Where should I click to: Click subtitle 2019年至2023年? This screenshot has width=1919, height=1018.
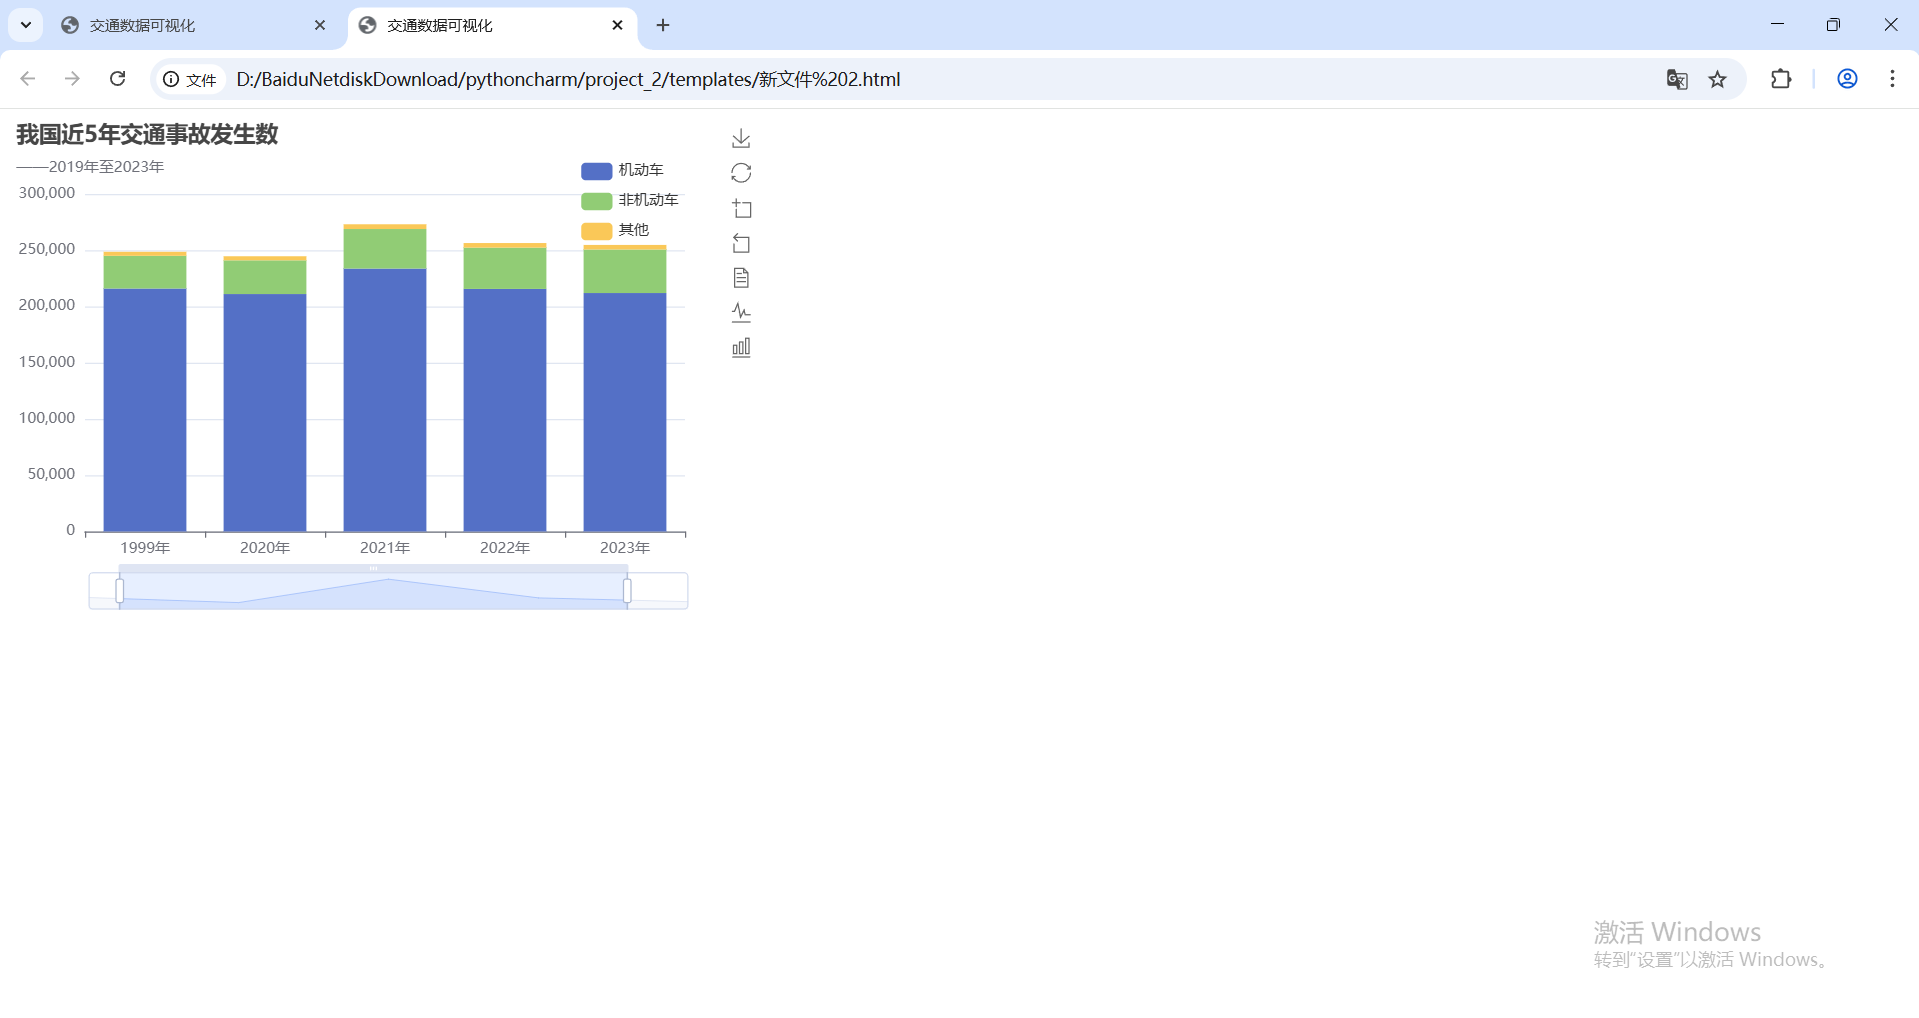point(106,167)
